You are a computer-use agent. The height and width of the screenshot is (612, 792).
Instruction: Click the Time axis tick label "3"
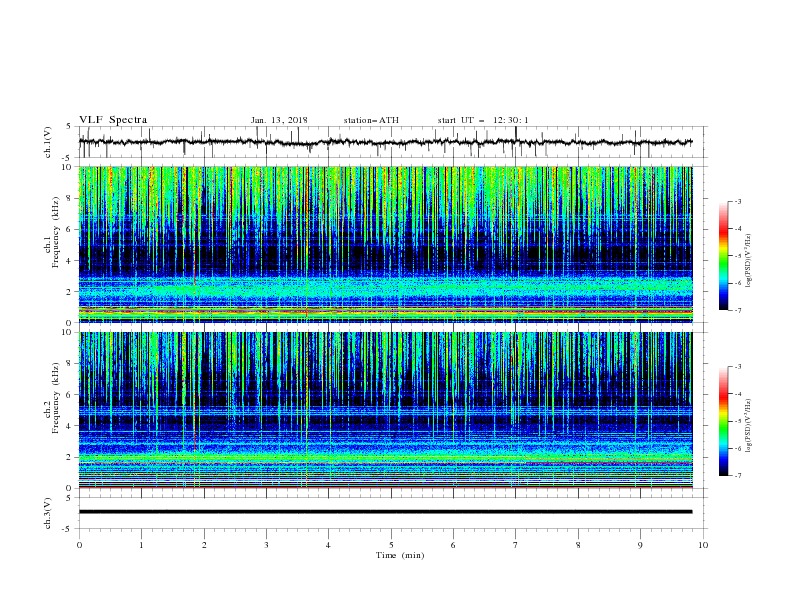266,545
